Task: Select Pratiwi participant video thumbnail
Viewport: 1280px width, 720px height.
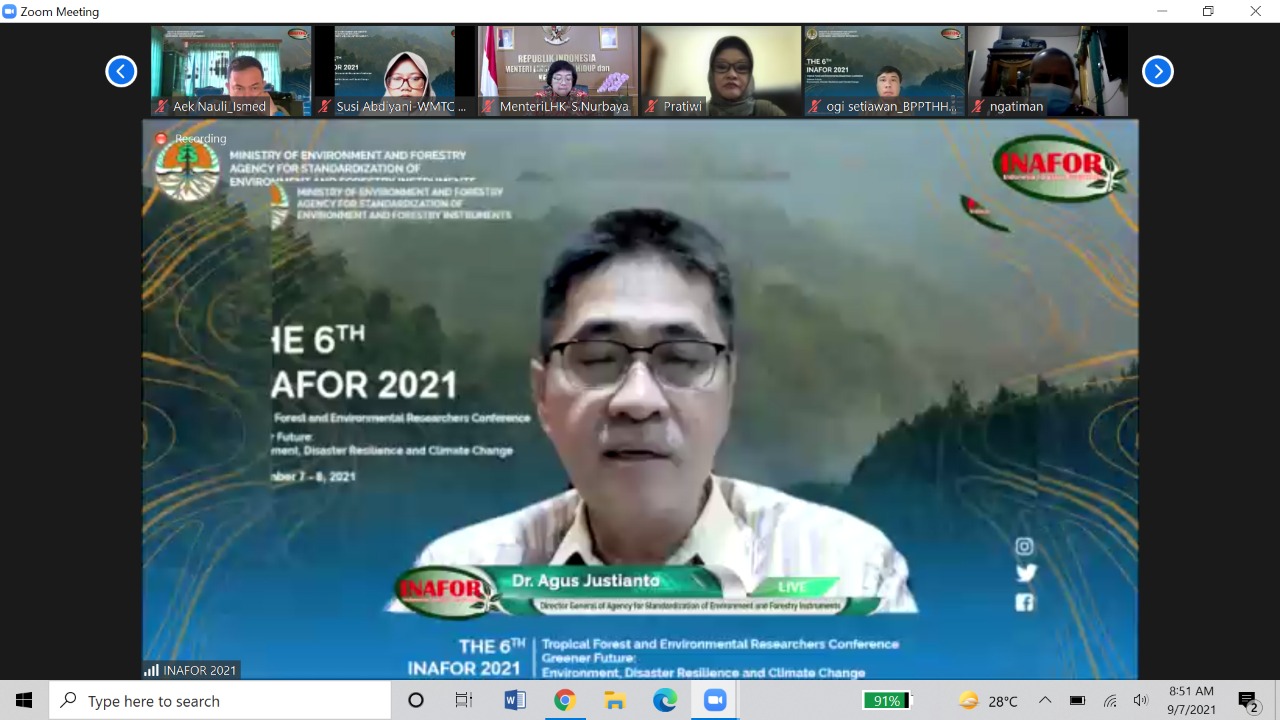Action: click(x=720, y=70)
